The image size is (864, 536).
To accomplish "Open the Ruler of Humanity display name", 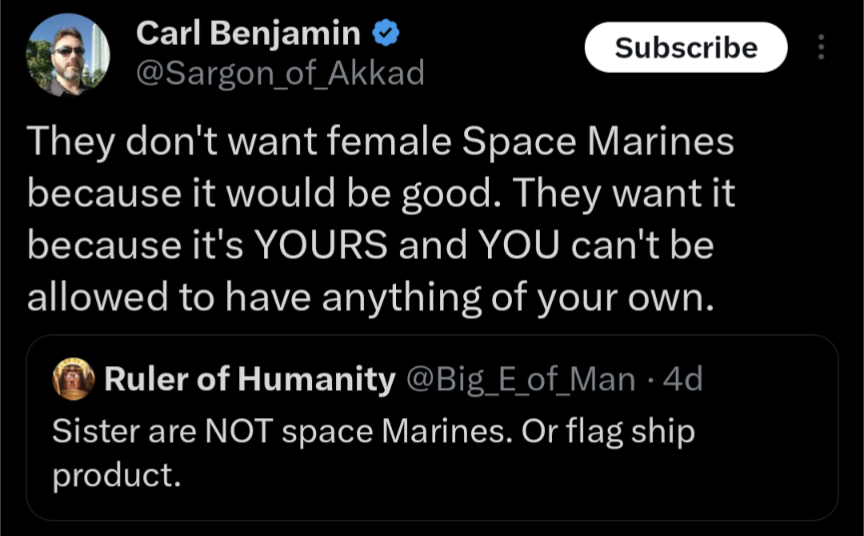I will 250,379.
